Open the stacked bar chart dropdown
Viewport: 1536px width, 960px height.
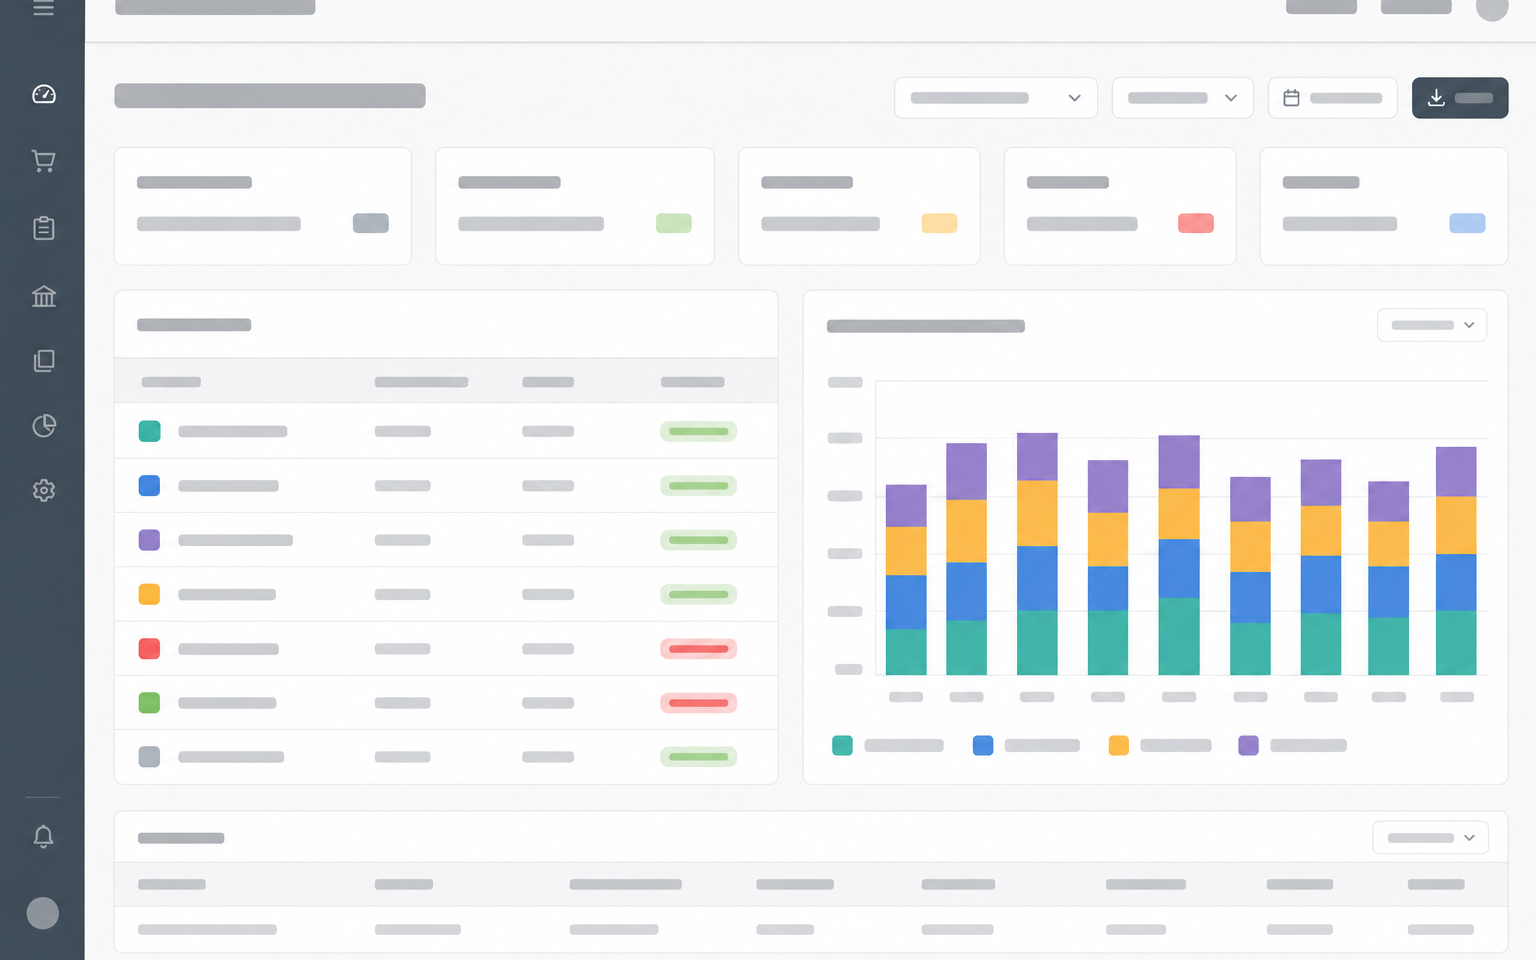[x=1432, y=325]
